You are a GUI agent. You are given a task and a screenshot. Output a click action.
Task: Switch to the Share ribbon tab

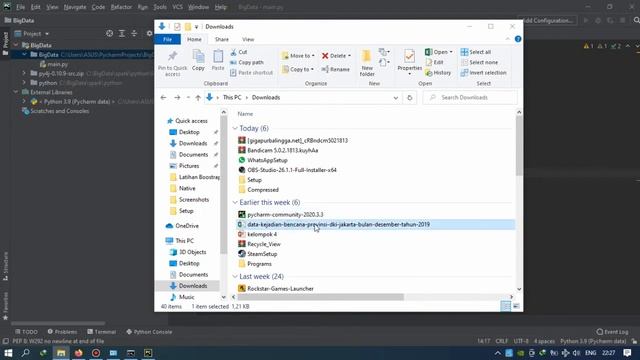point(222,39)
